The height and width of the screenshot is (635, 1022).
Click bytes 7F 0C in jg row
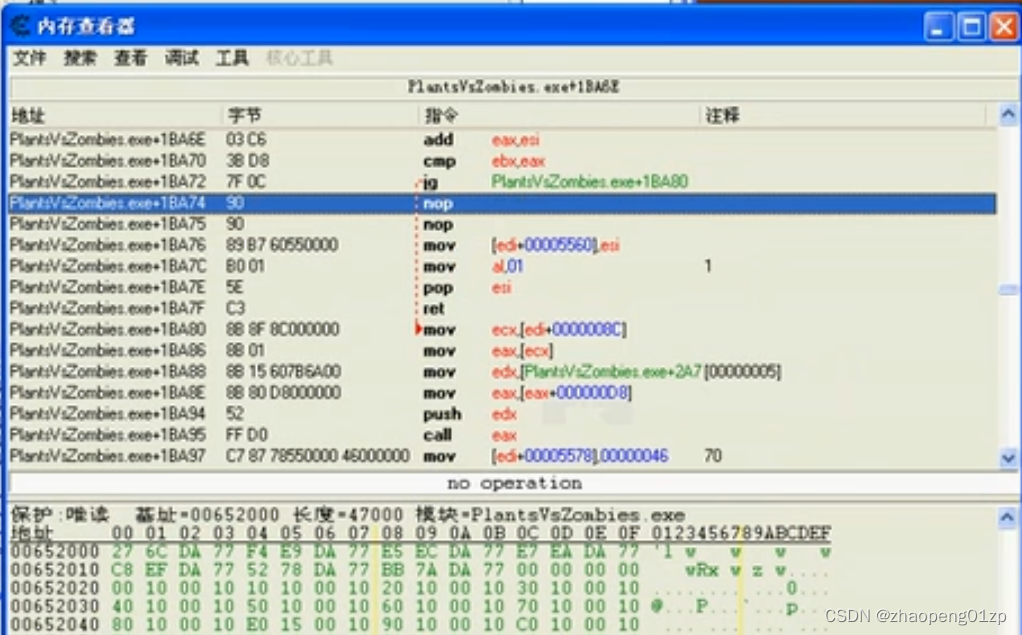click(246, 182)
